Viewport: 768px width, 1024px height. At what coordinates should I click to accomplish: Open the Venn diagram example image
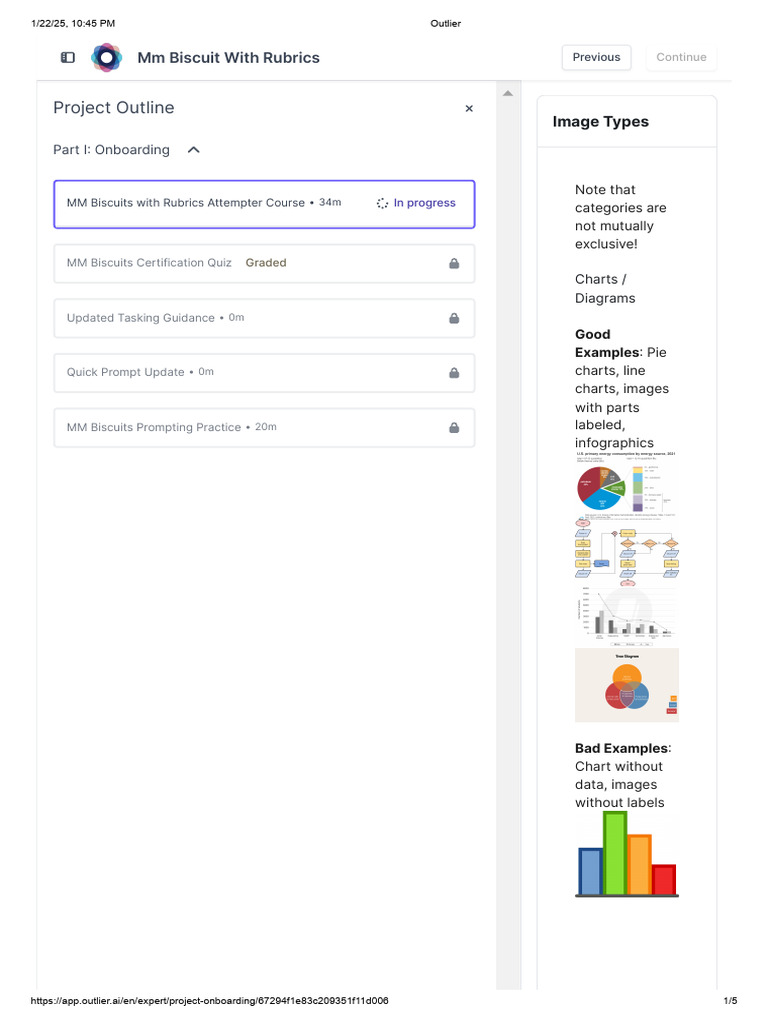626,685
